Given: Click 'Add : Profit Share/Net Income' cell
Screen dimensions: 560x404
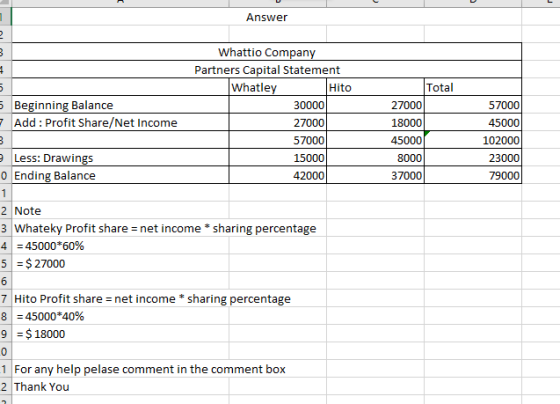Looking at the screenshot, I should coord(120,122).
